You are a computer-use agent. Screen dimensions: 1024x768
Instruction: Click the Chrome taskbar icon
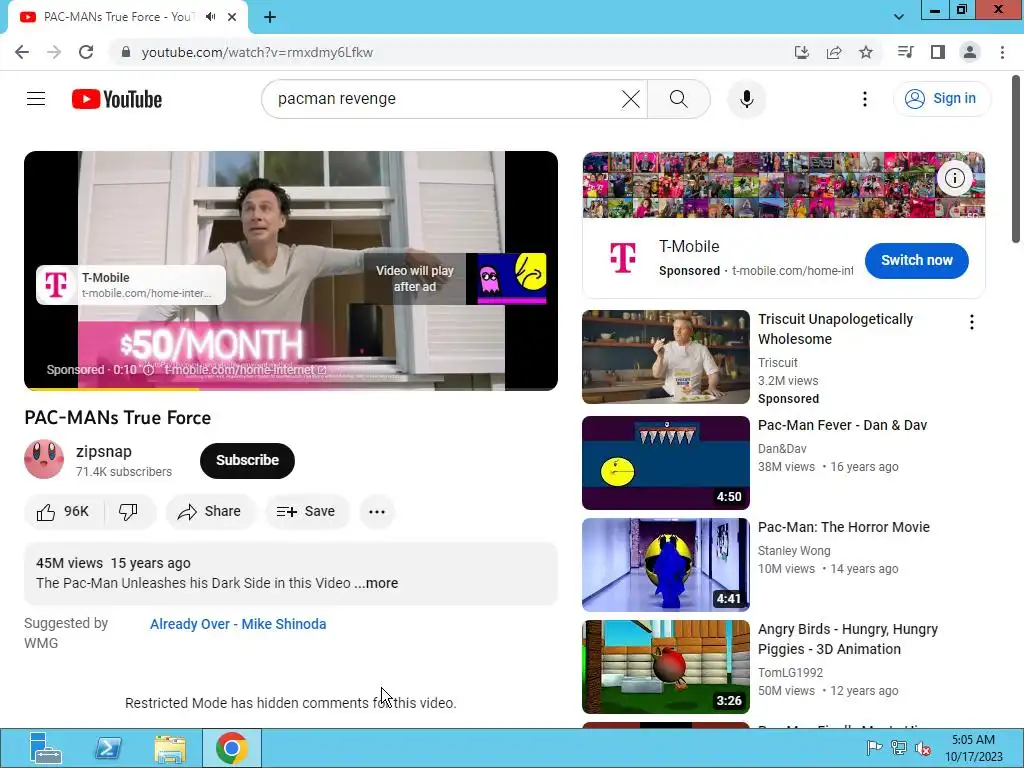pyautogui.click(x=232, y=748)
